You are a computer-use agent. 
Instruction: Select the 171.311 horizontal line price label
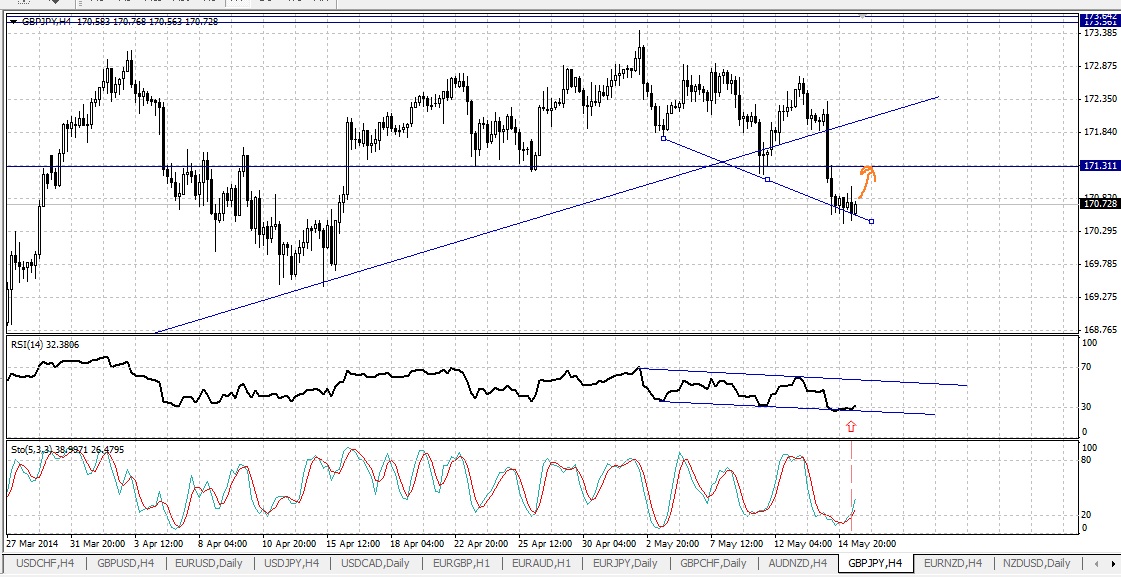pyautogui.click(x=1100, y=166)
